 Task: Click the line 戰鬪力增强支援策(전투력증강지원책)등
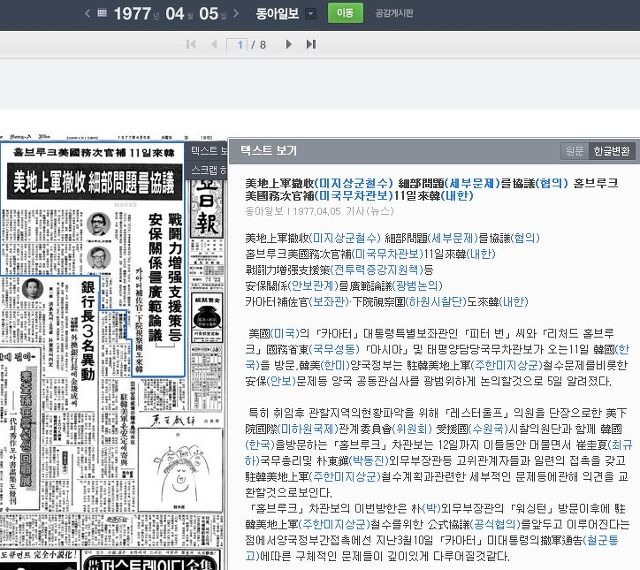point(339,270)
